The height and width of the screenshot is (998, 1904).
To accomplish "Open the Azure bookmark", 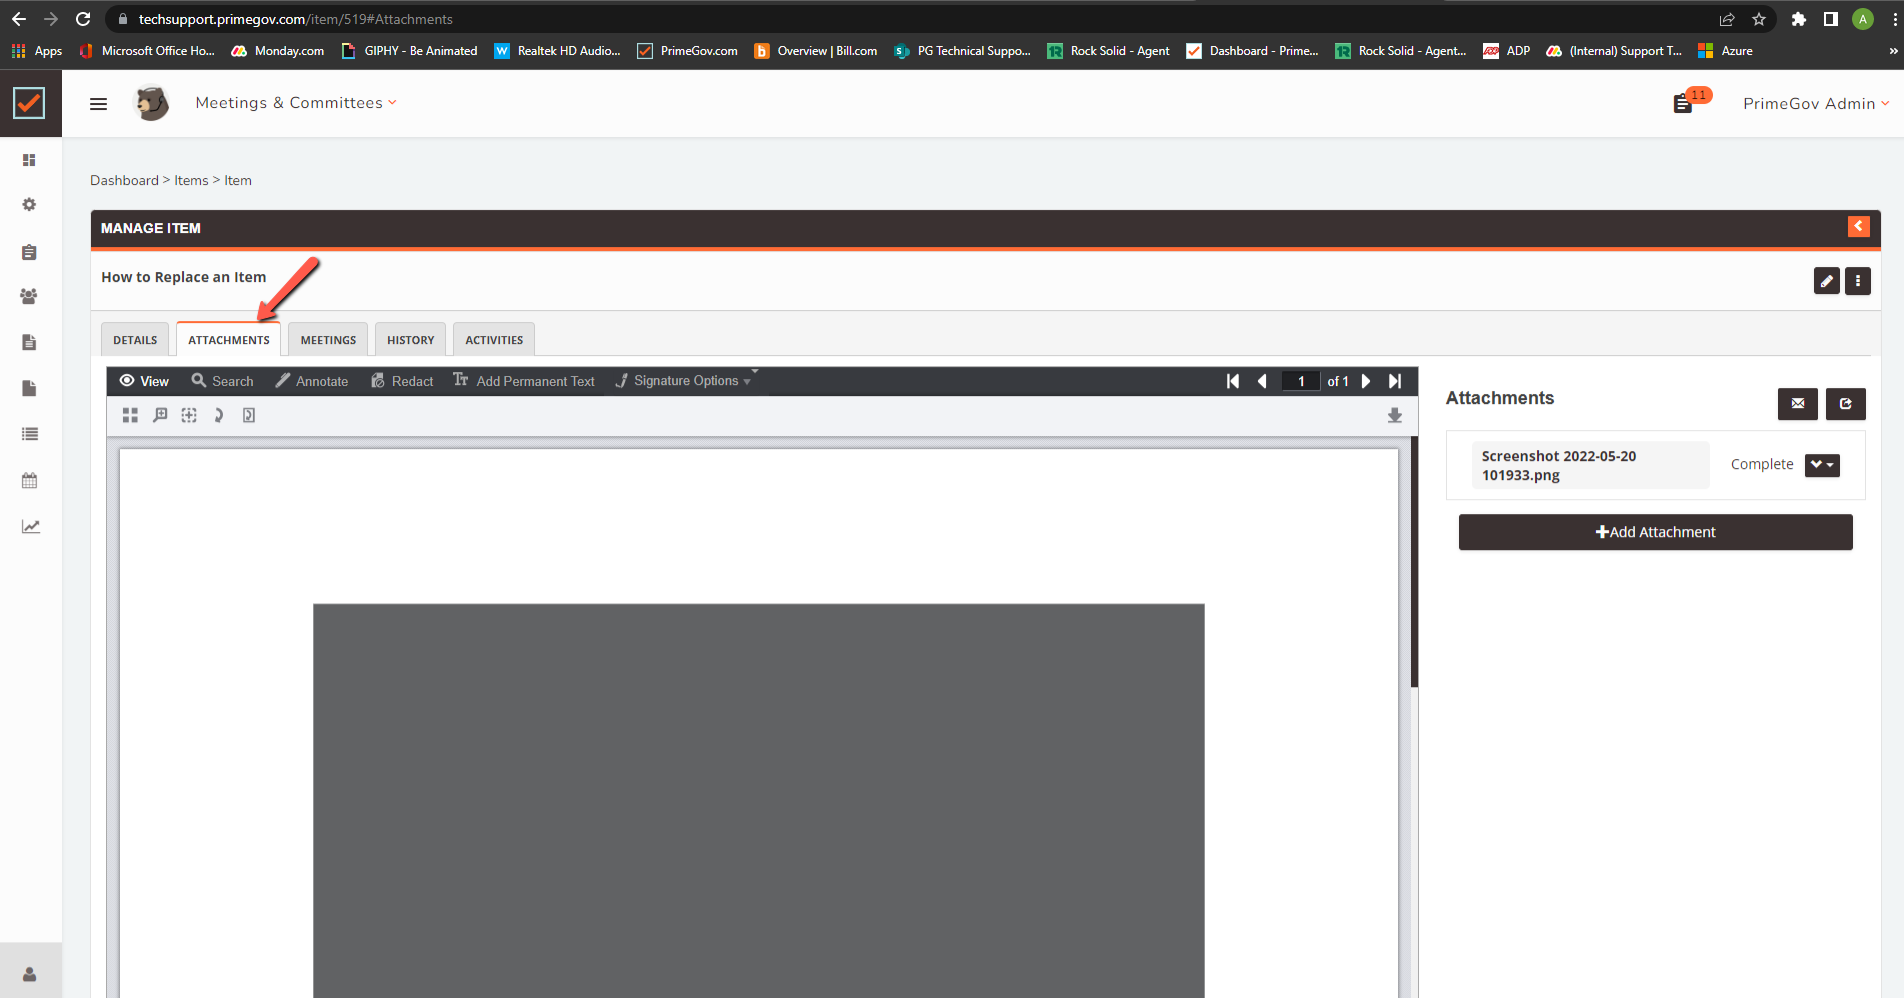I will click(1725, 51).
